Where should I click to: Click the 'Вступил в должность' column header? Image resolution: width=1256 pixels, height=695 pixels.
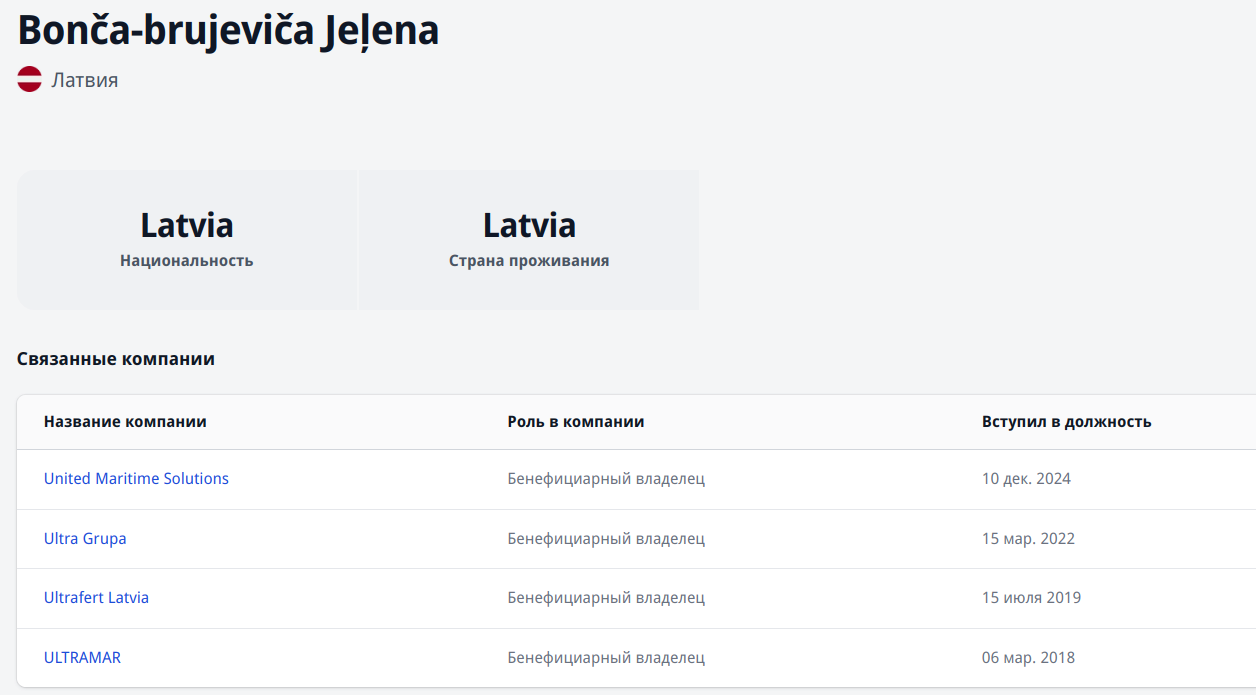click(x=1066, y=422)
